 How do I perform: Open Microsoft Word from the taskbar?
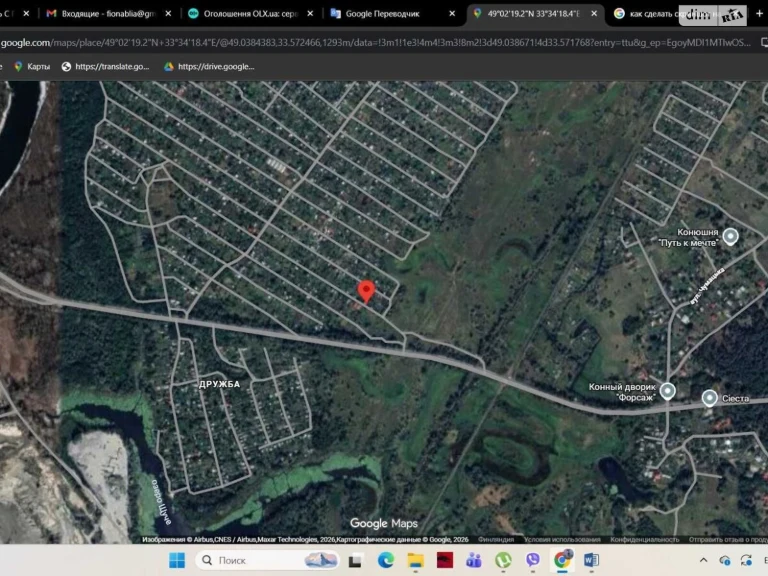pyautogui.click(x=591, y=560)
